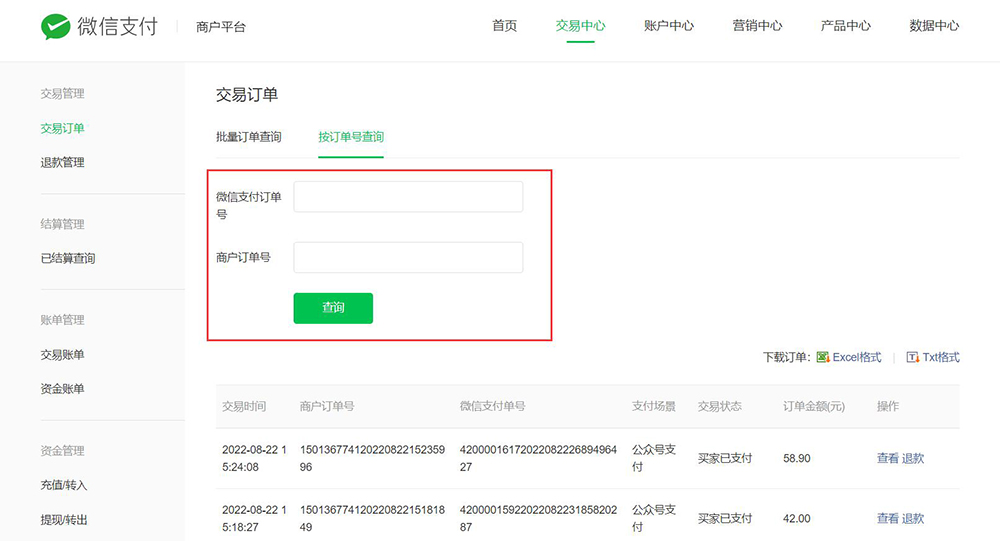Click WeChat order number starting 42000016172022

point(538,458)
